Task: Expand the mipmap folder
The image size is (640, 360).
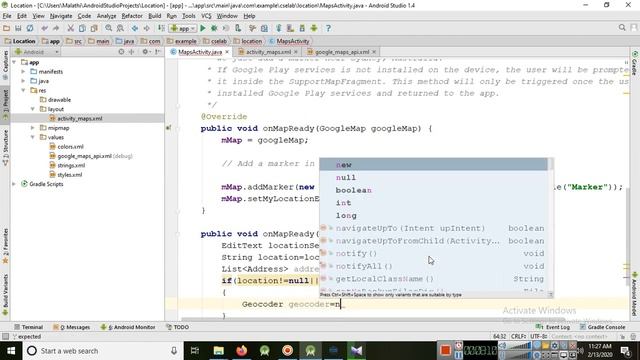Action: 33,128
